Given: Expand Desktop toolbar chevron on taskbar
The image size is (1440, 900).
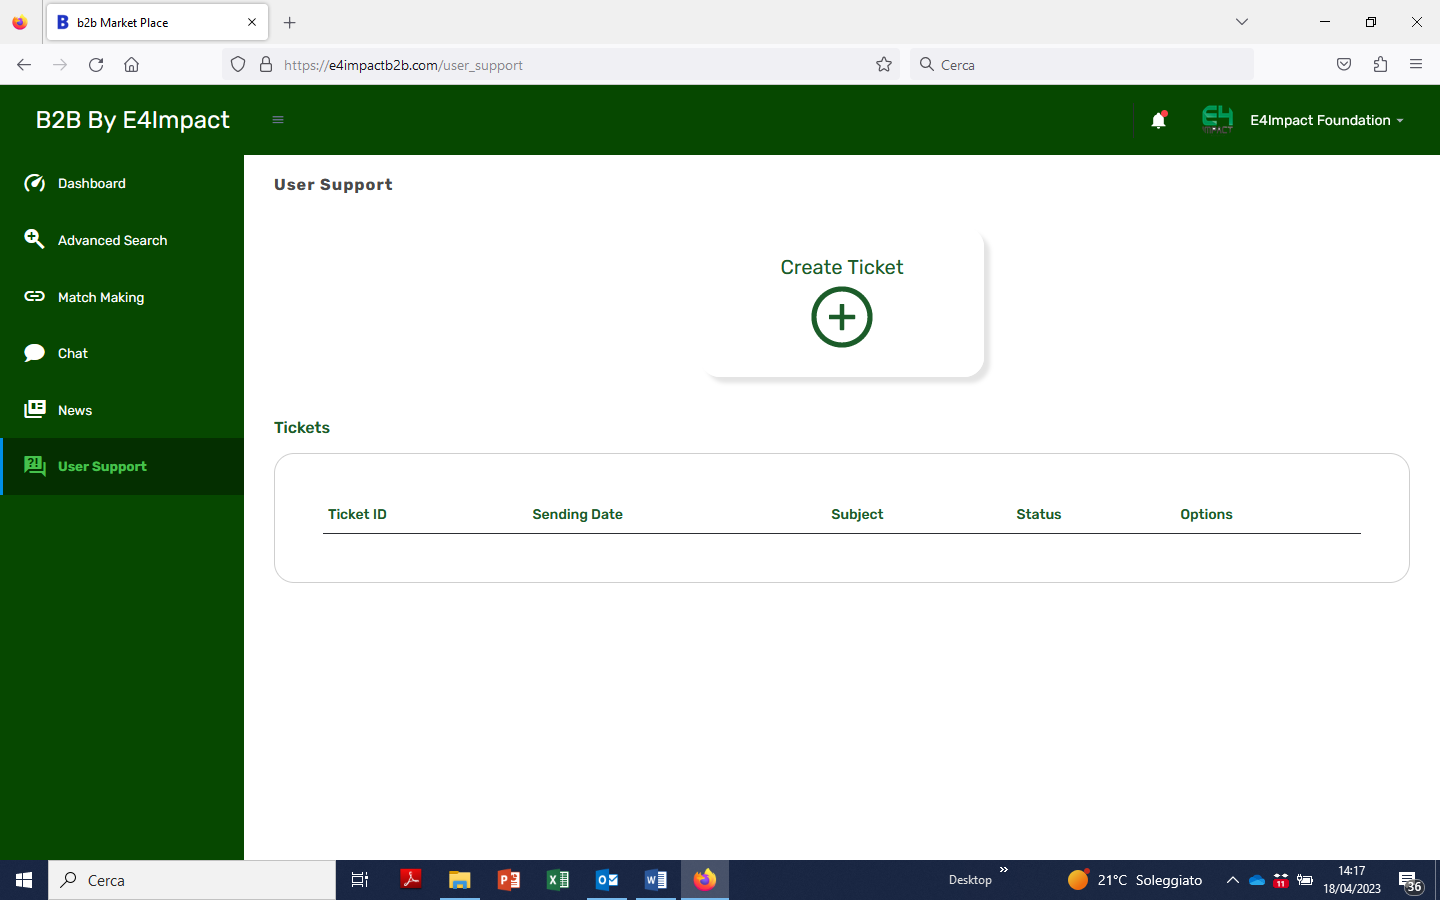Looking at the screenshot, I should click(x=1004, y=870).
